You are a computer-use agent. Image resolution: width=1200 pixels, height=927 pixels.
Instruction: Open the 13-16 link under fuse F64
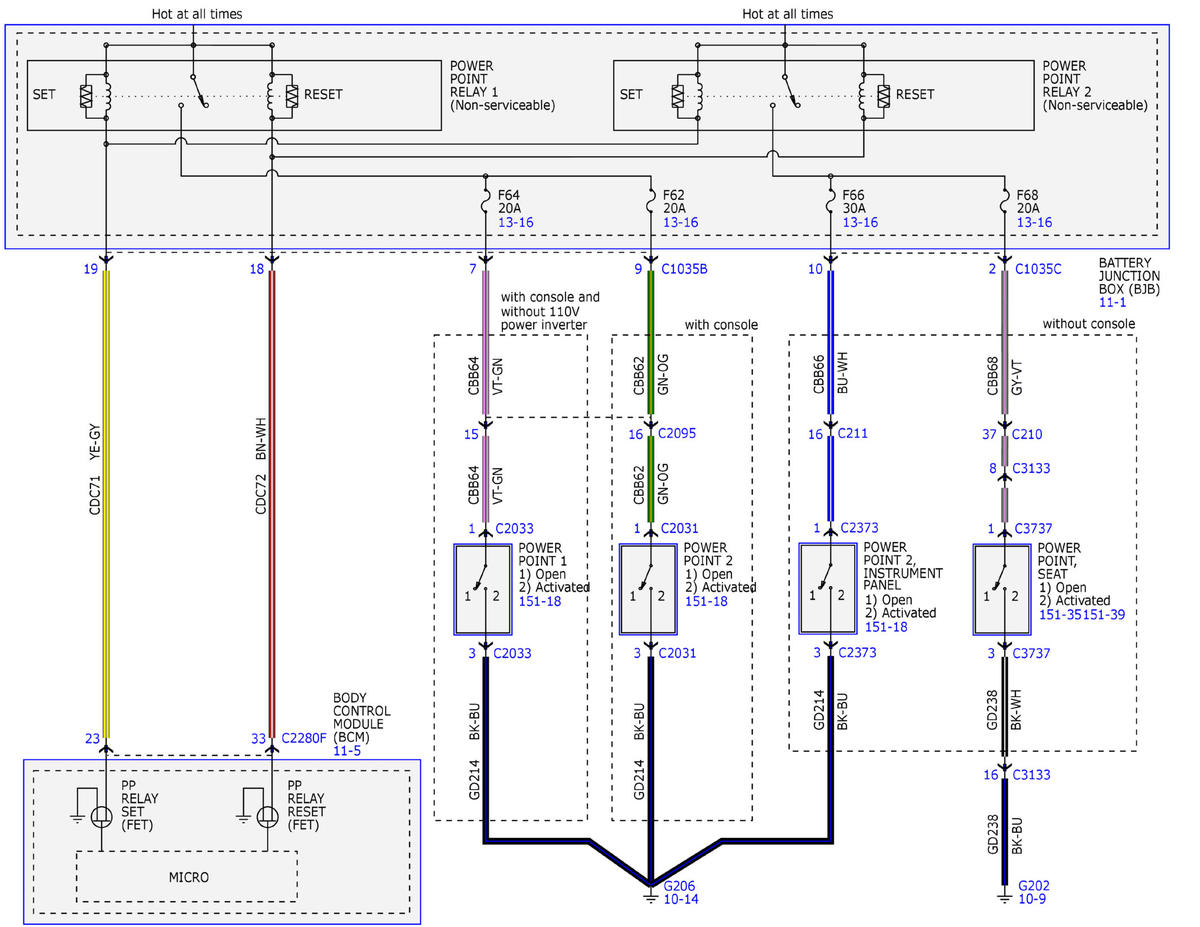[x=515, y=222]
